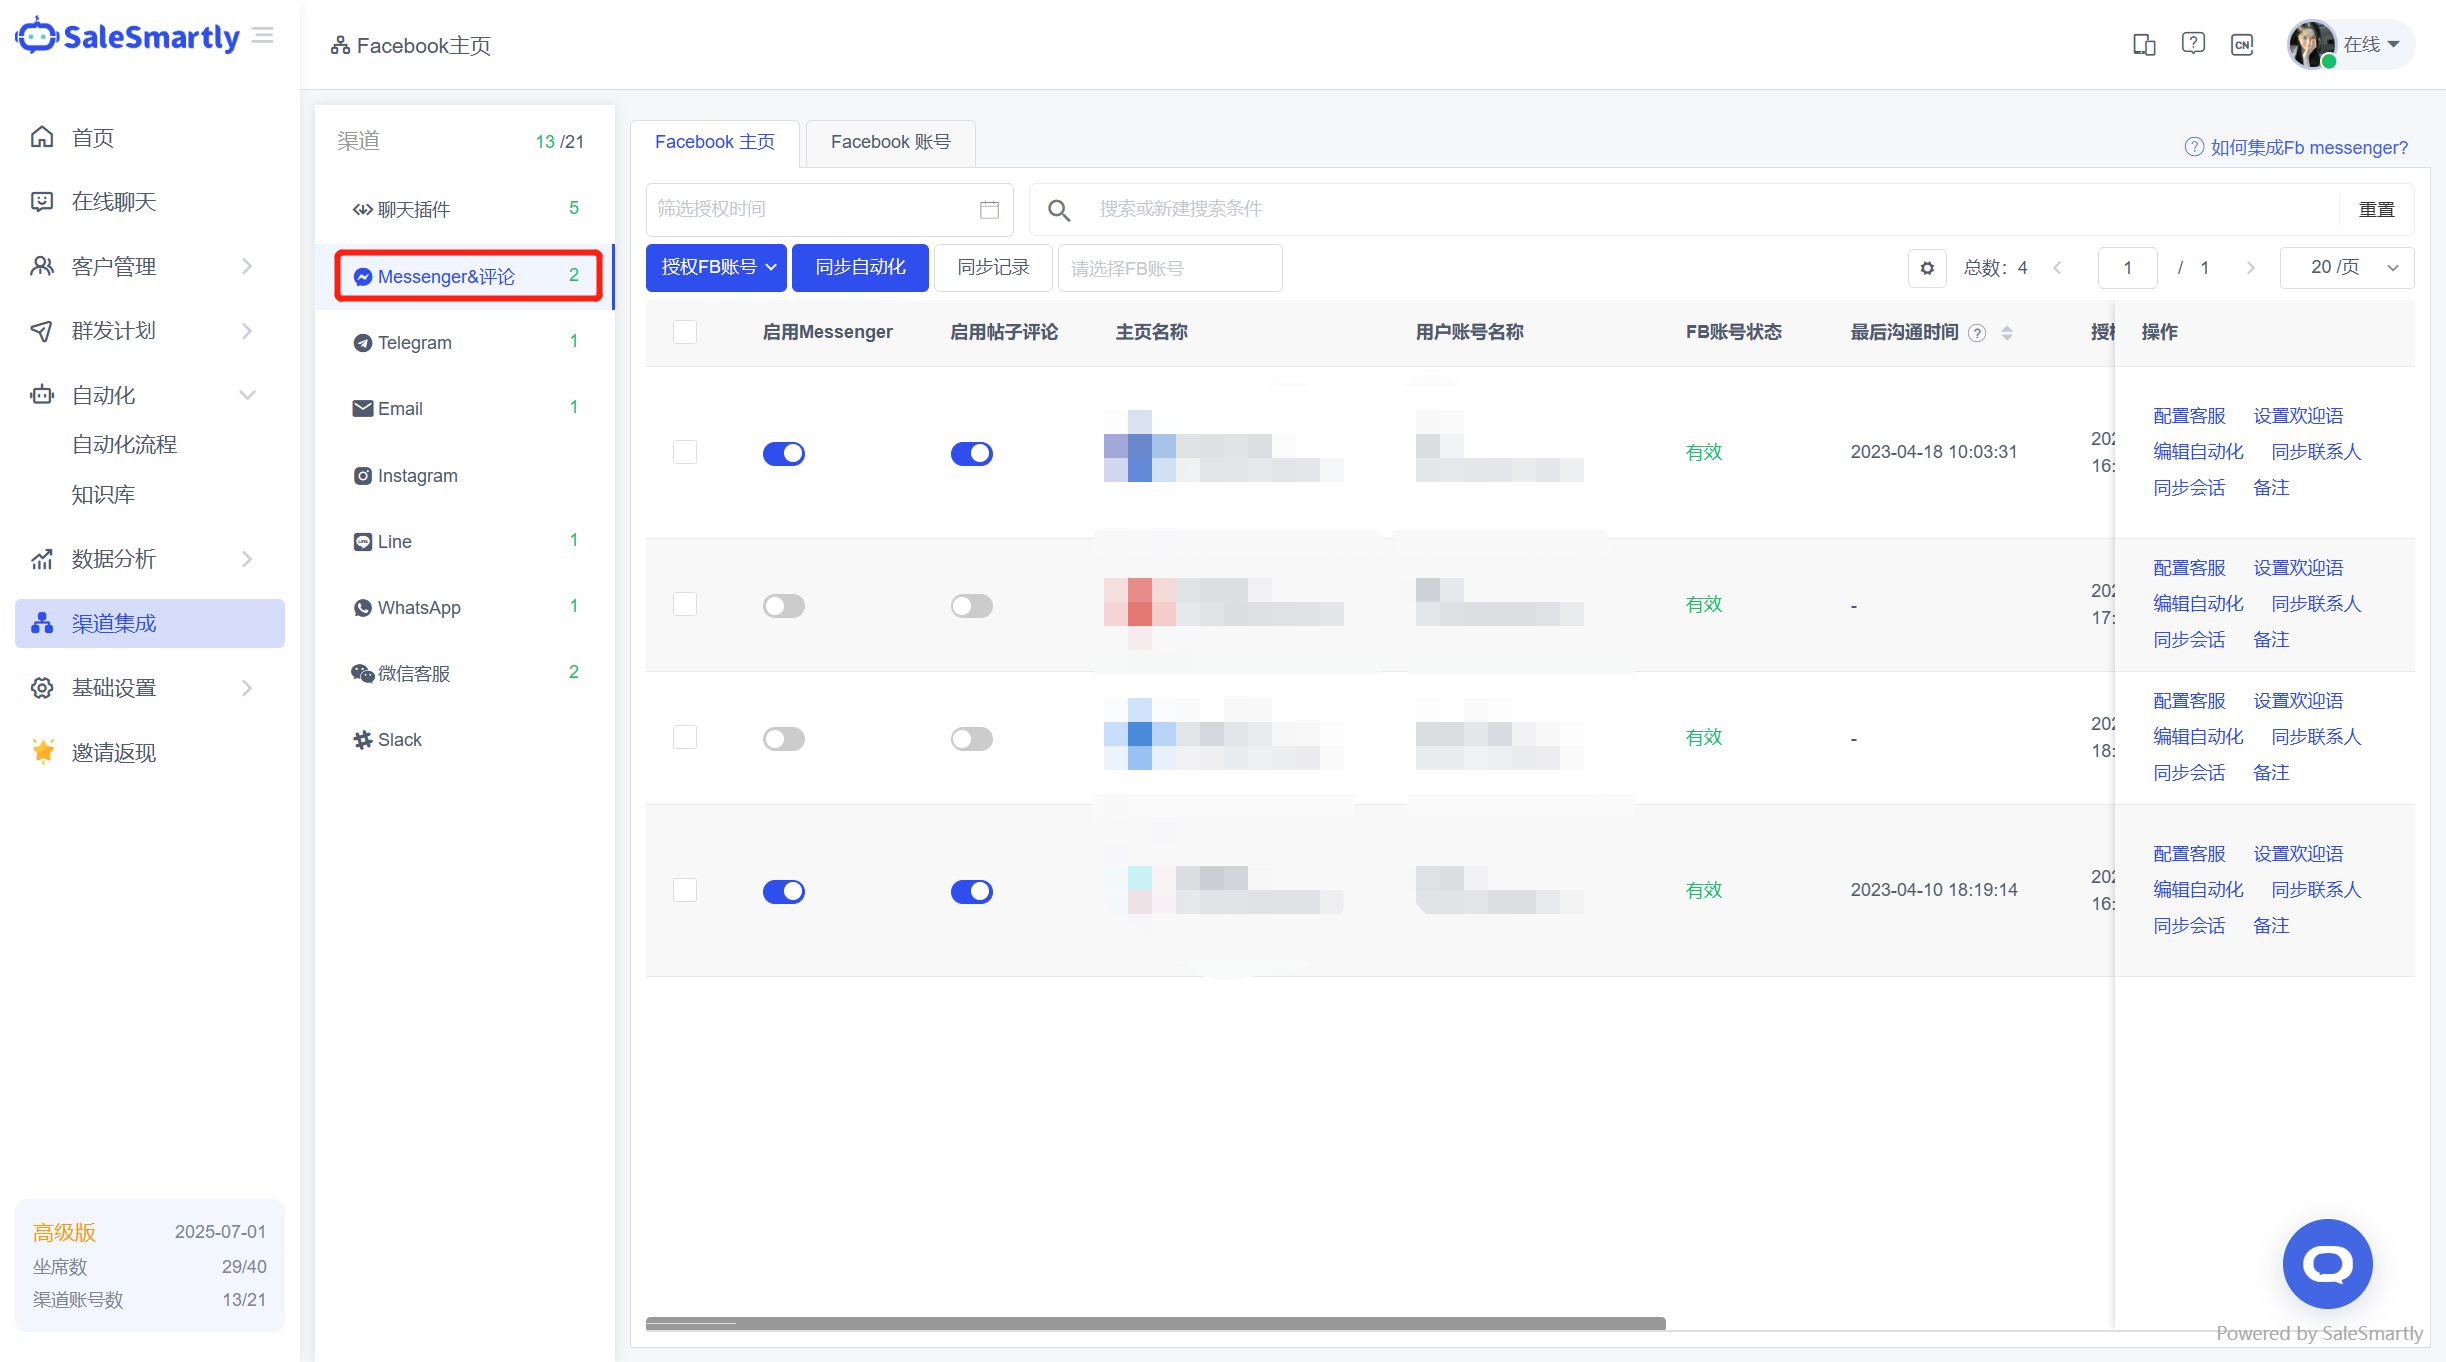
Task: Sort by 最后沟通时间 sort arrows
Action: tap(2007, 333)
